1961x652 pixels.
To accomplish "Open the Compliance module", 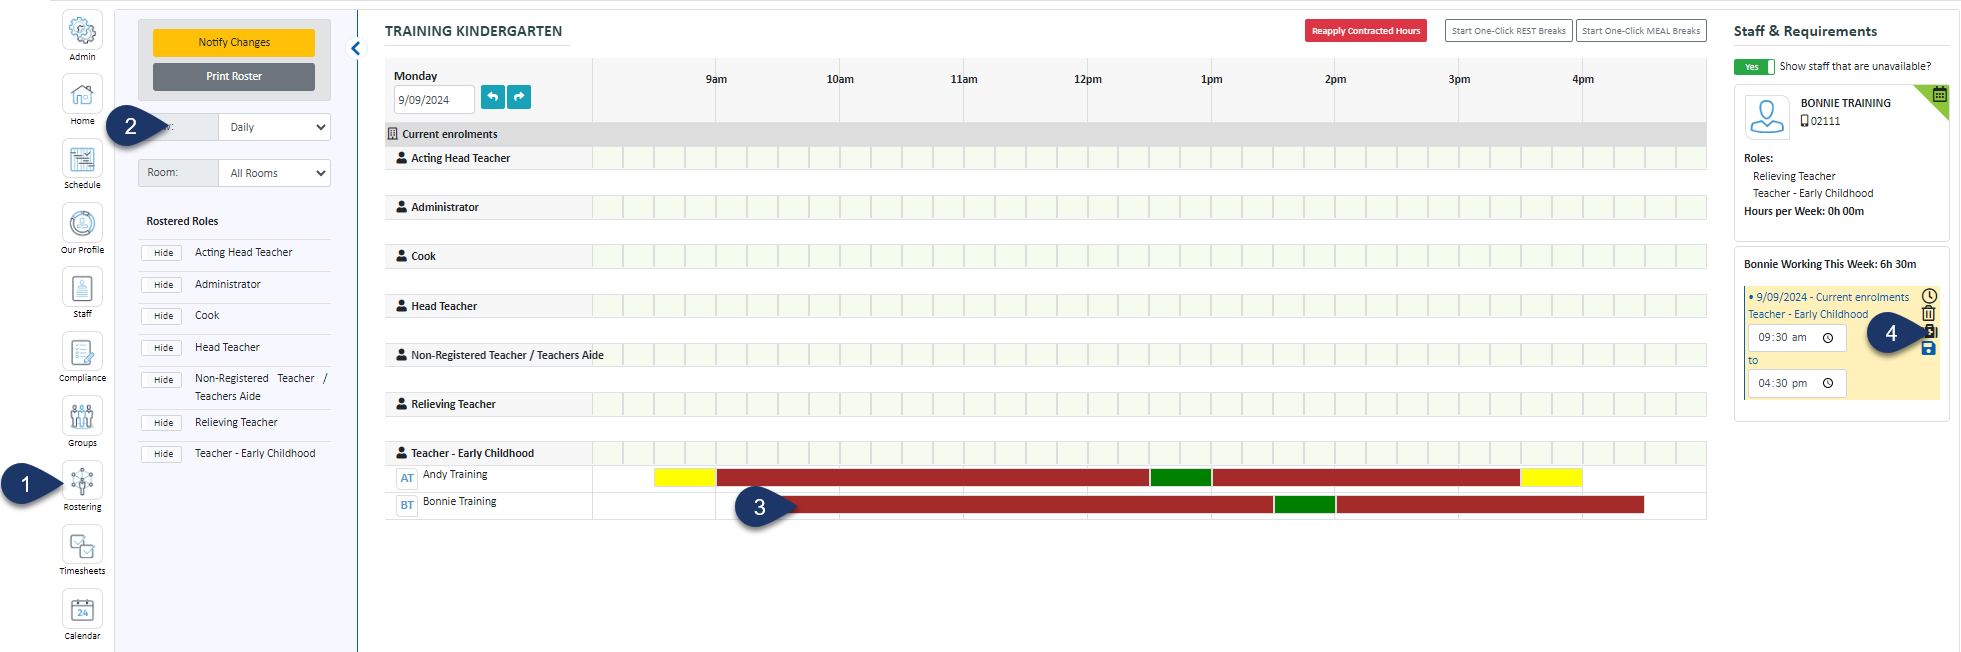I will [82, 352].
